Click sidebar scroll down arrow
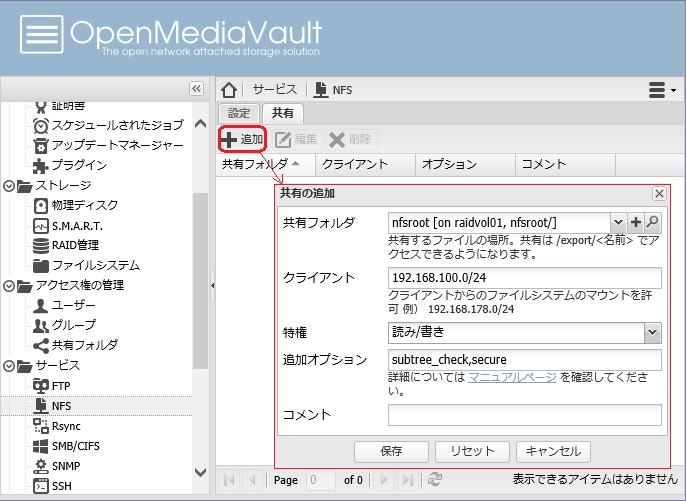 pos(200,472)
